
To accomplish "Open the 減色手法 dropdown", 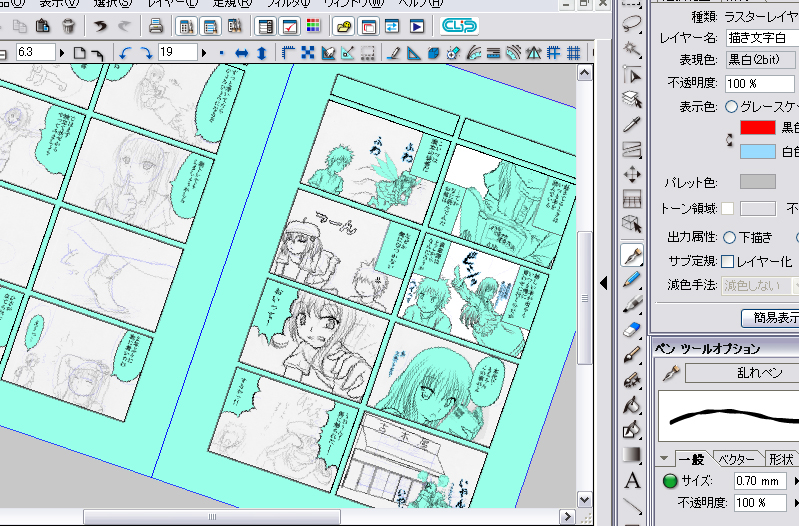I will tap(760, 286).
